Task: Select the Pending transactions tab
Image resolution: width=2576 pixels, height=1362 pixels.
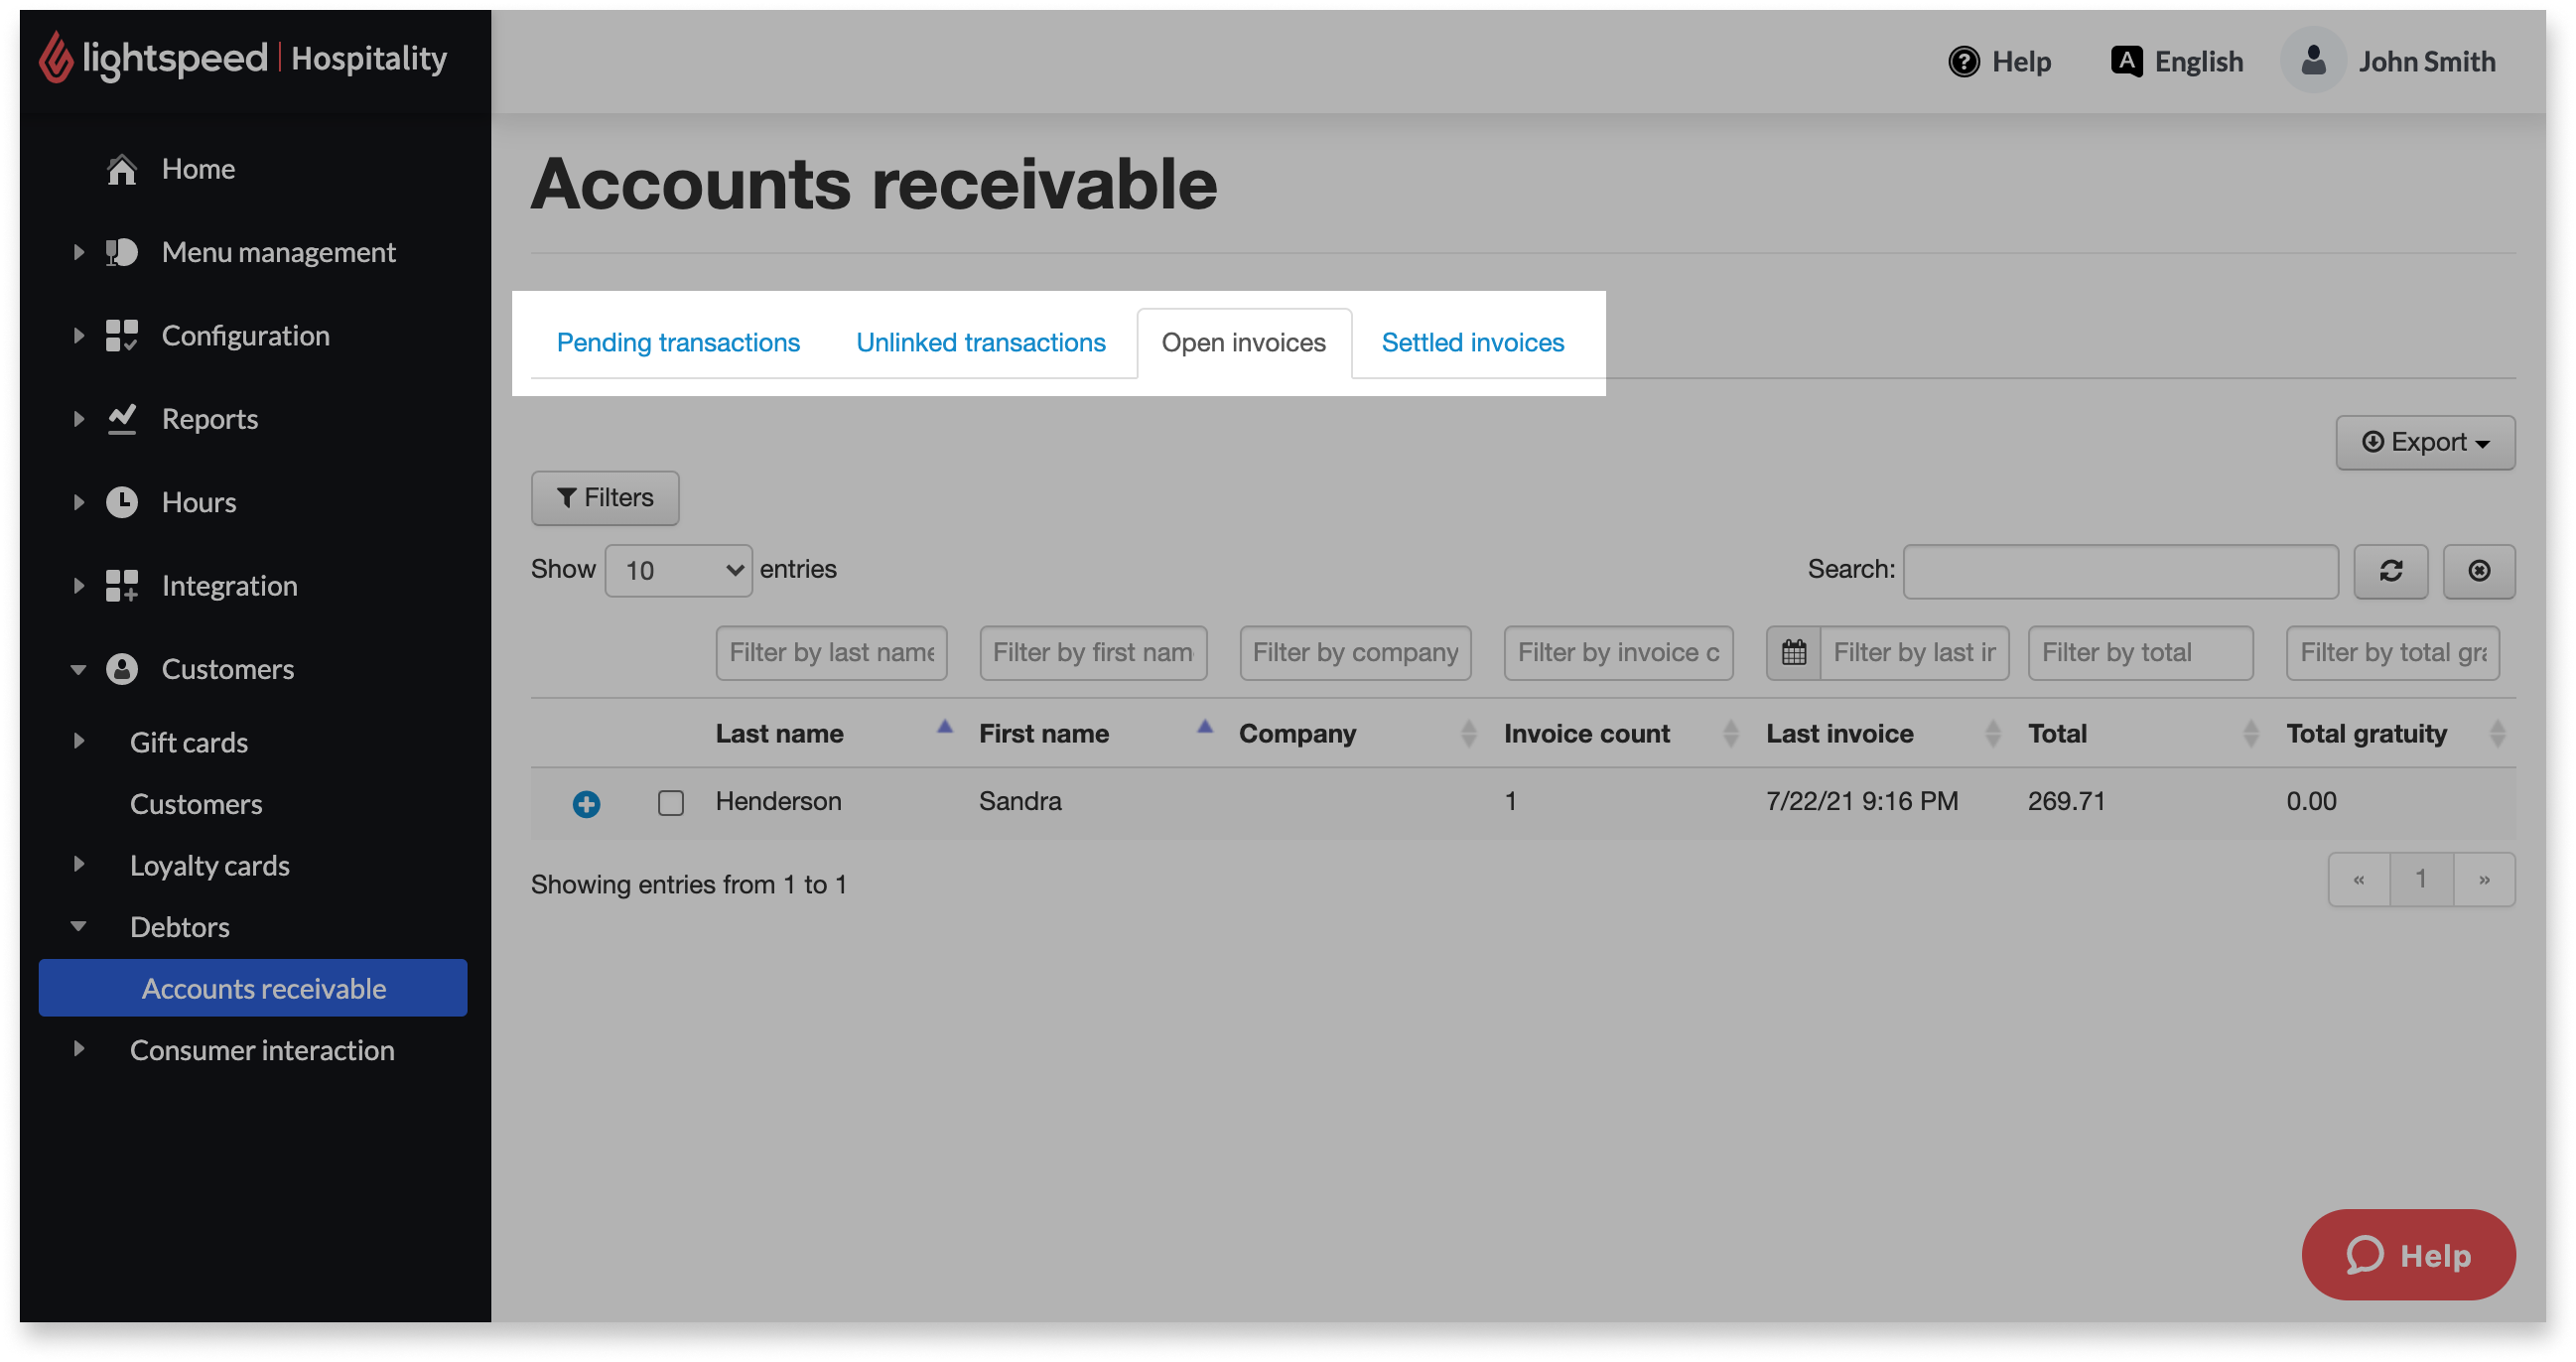Action: (x=678, y=340)
